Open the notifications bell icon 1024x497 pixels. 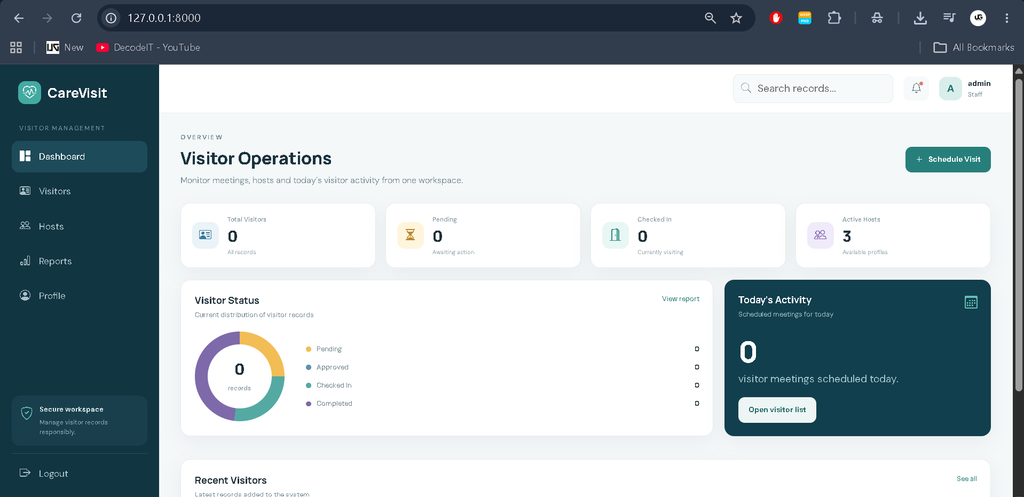tap(916, 88)
